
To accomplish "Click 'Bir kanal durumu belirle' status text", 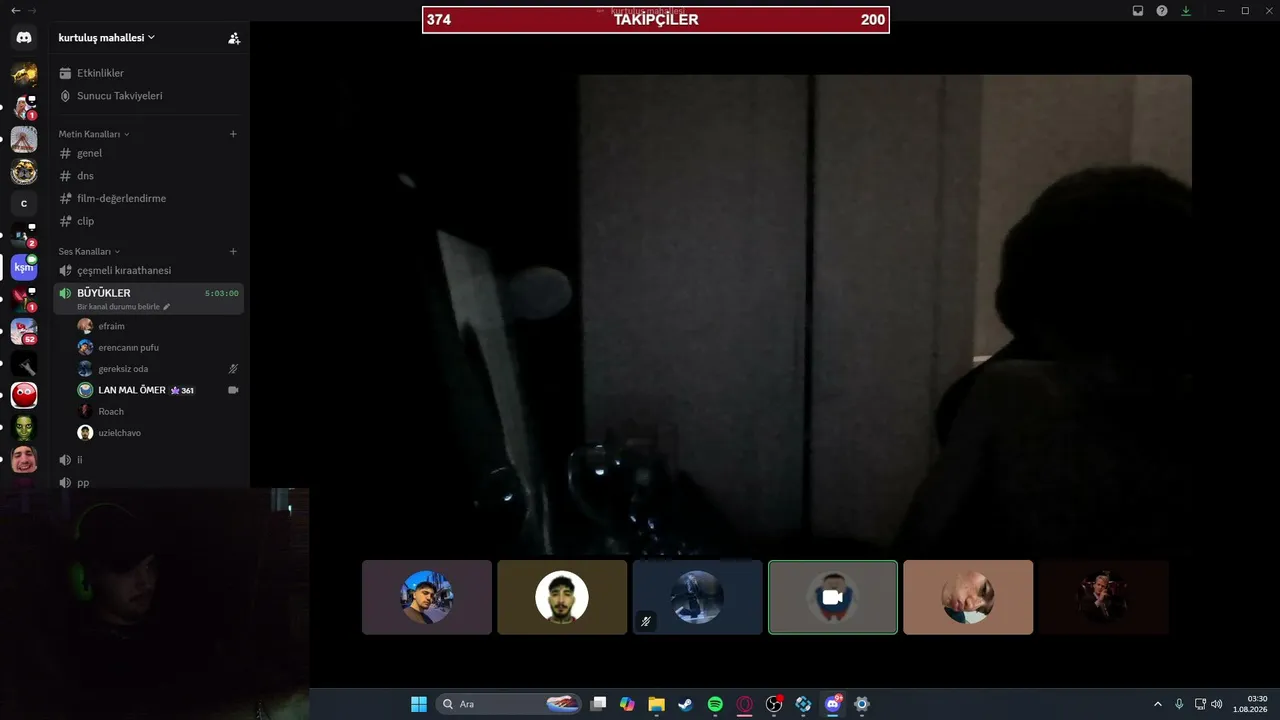I will tap(119, 307).
